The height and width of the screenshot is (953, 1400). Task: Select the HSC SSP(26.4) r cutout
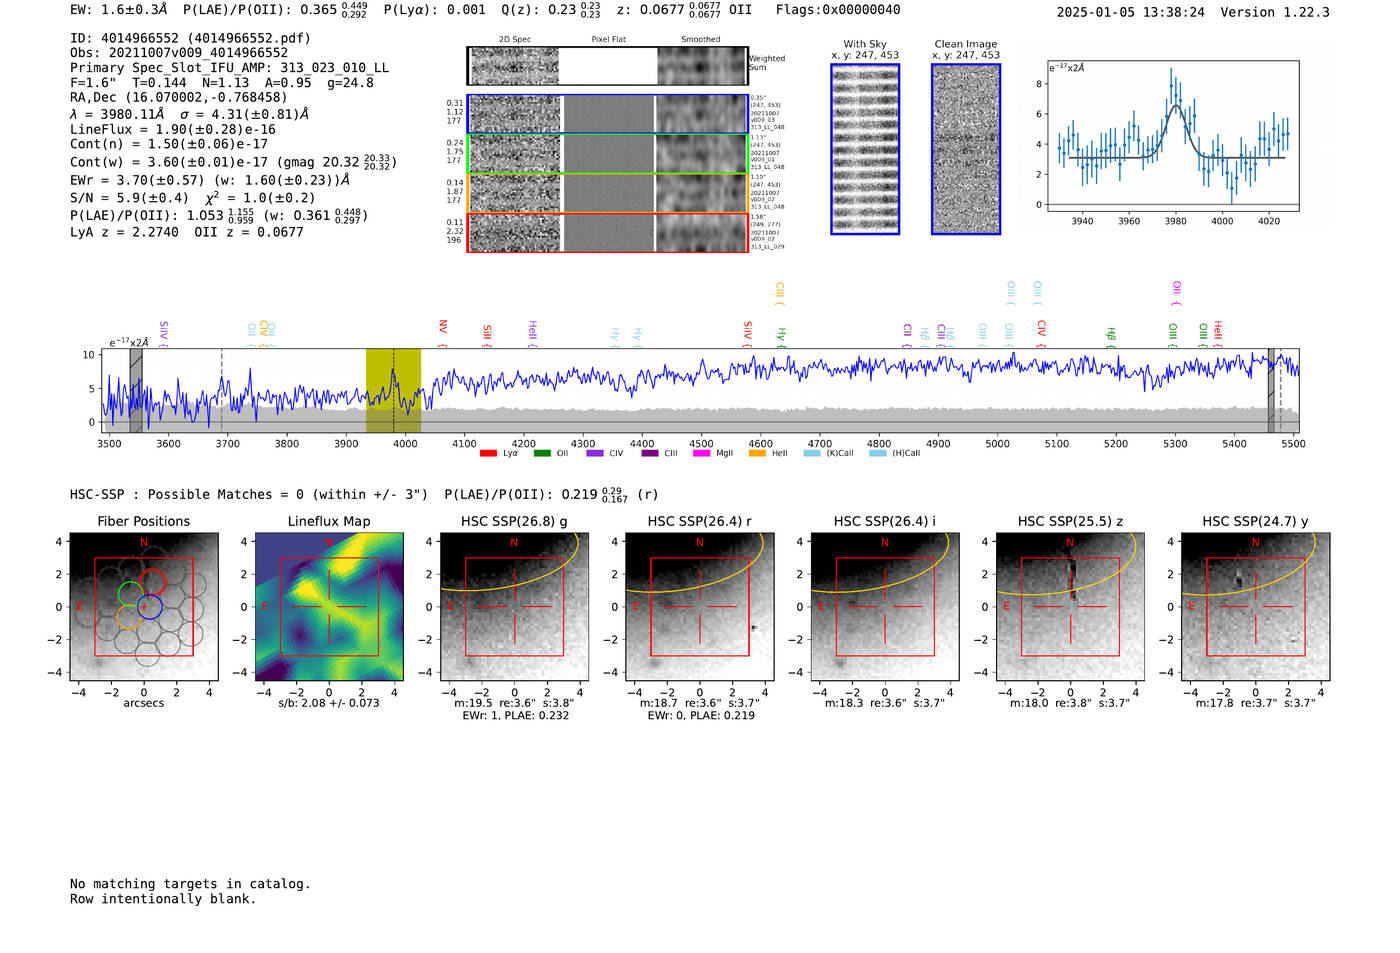[700, 606]
